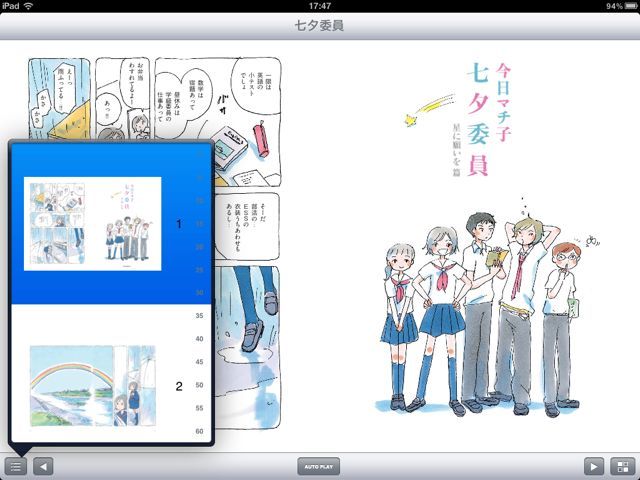Jump to index 30 in chapter list
Screen dimensions: 640x480
click(x=199, y=293)
